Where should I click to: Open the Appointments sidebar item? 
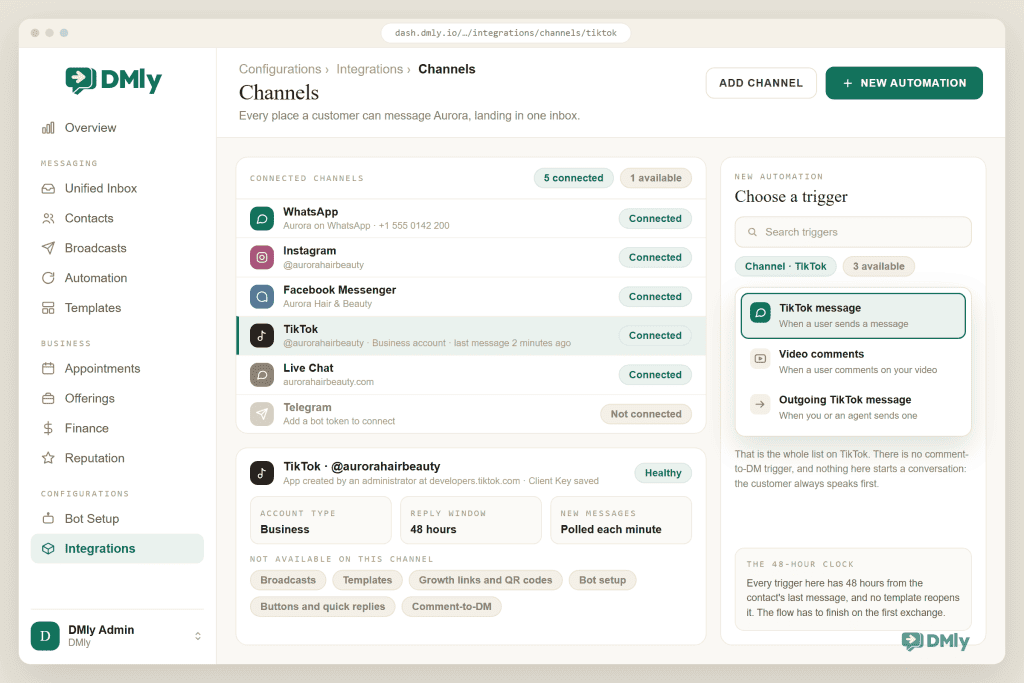coord(118,369)
